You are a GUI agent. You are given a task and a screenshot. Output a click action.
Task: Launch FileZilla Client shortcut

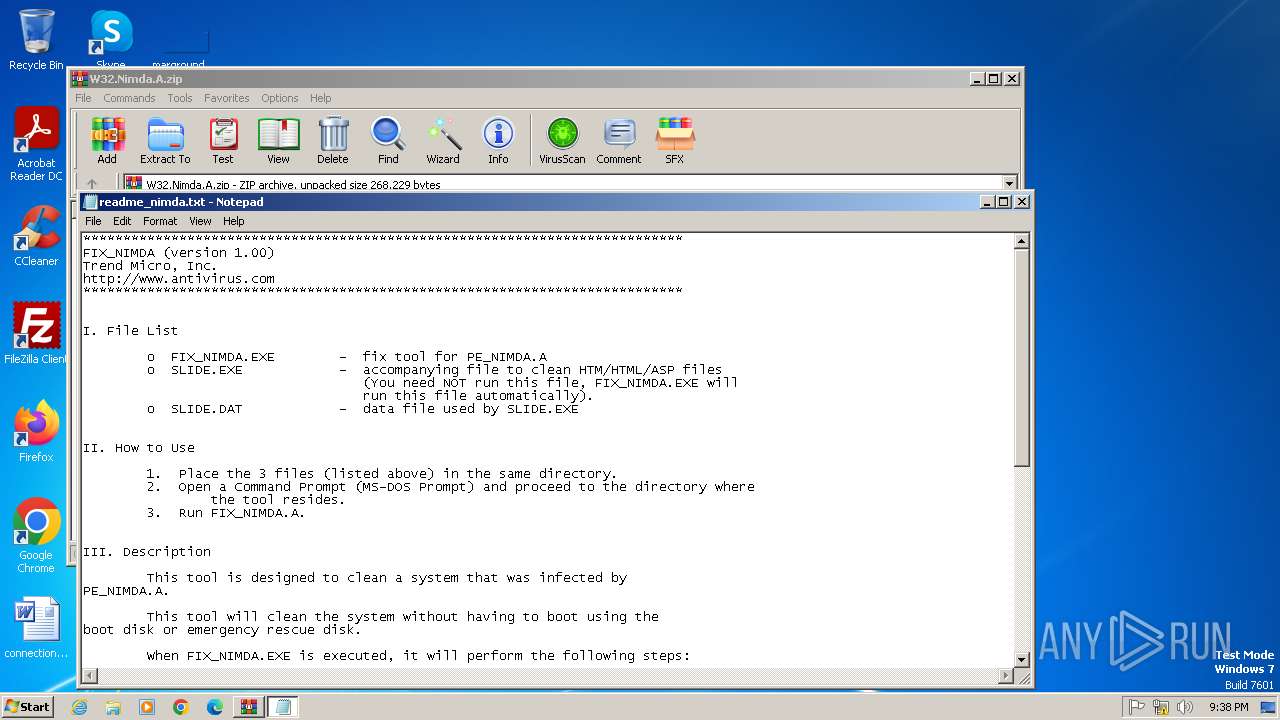(x=36, y=333)
